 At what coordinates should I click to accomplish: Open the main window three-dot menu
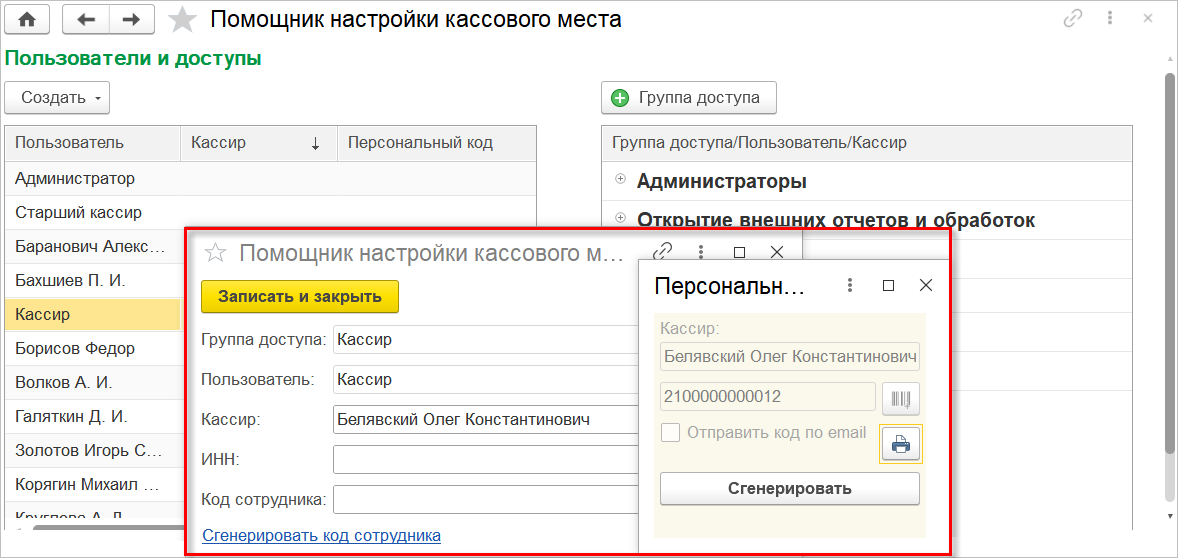click(x=1111, y=19)
